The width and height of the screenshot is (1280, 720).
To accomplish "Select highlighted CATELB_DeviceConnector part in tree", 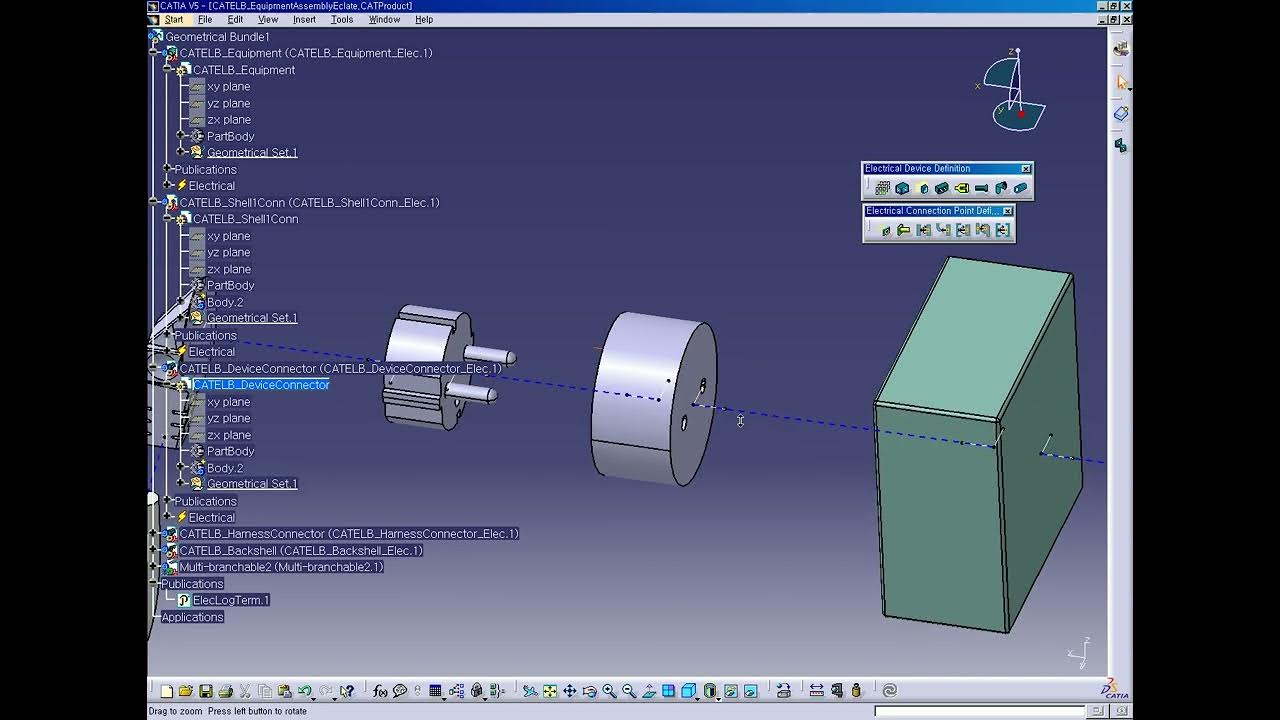I will tap(260, 385).
